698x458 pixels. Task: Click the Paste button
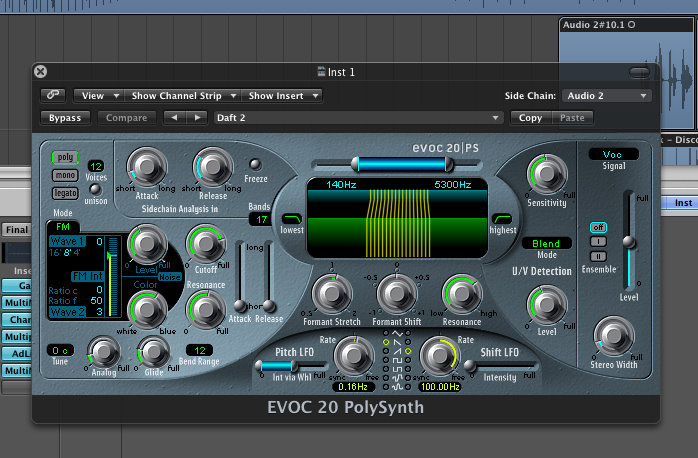coord(572,118)
